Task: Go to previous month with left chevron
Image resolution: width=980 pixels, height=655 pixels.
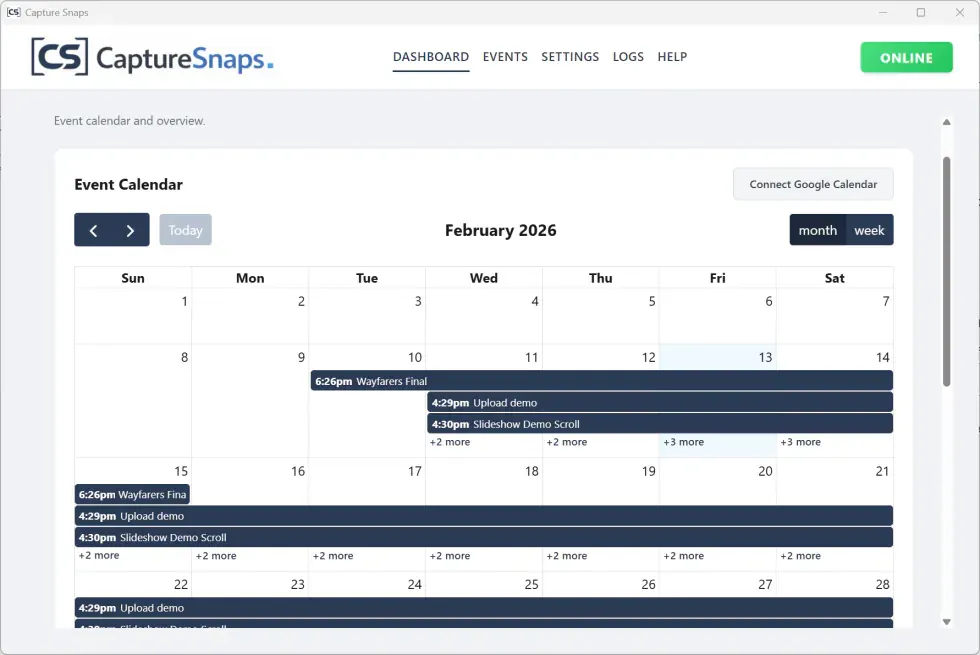Action: pyautogui.click(x=93, y=230)
